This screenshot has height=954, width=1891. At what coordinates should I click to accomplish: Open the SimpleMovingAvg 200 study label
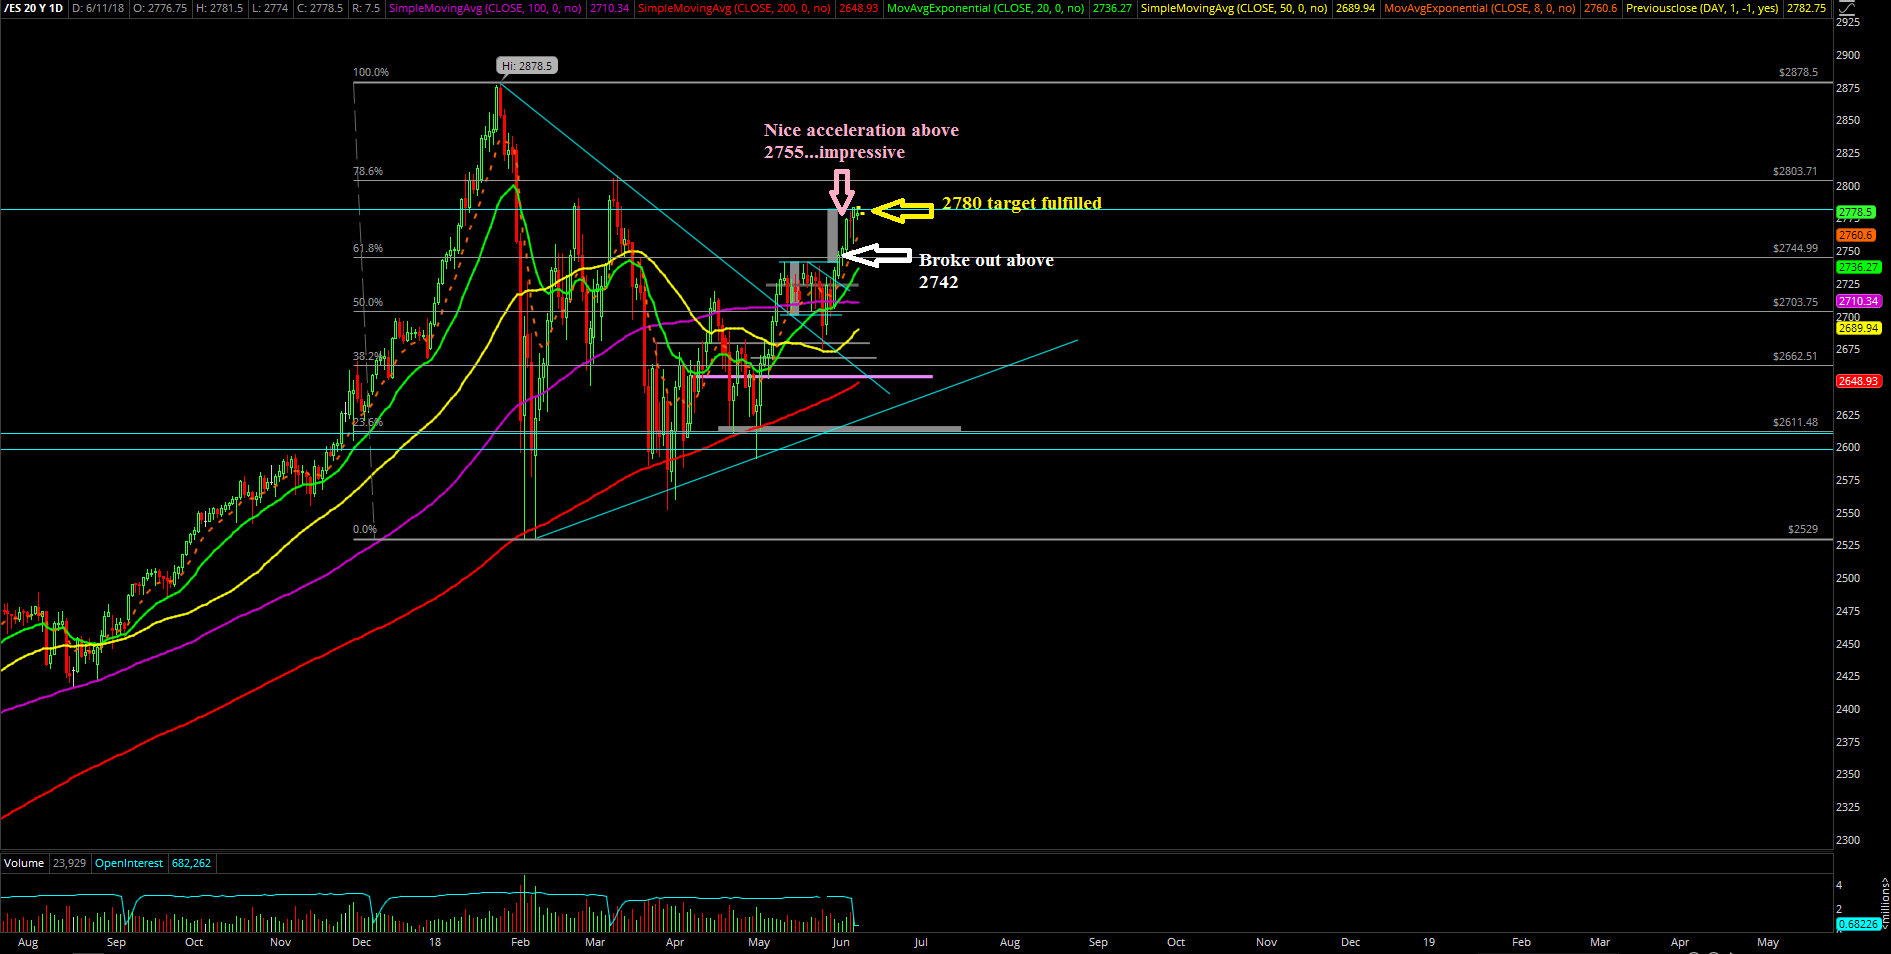point(734,8)
